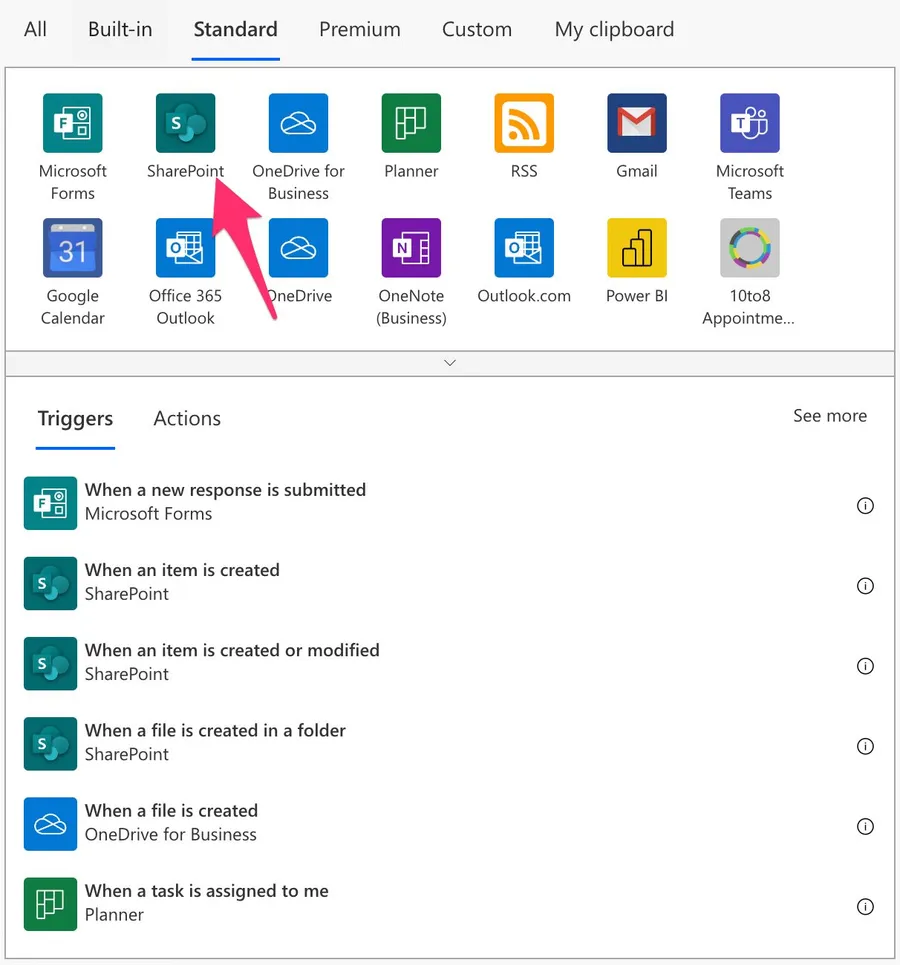Screen dimensions: 900x965
Task: Expand the connector list with chevron
Action: pos(450,363)
